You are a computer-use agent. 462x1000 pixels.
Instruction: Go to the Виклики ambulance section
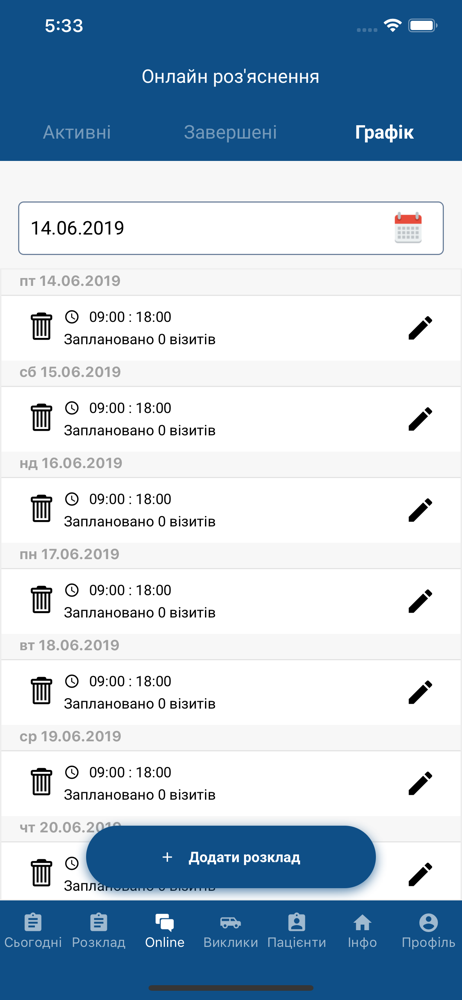230,931
